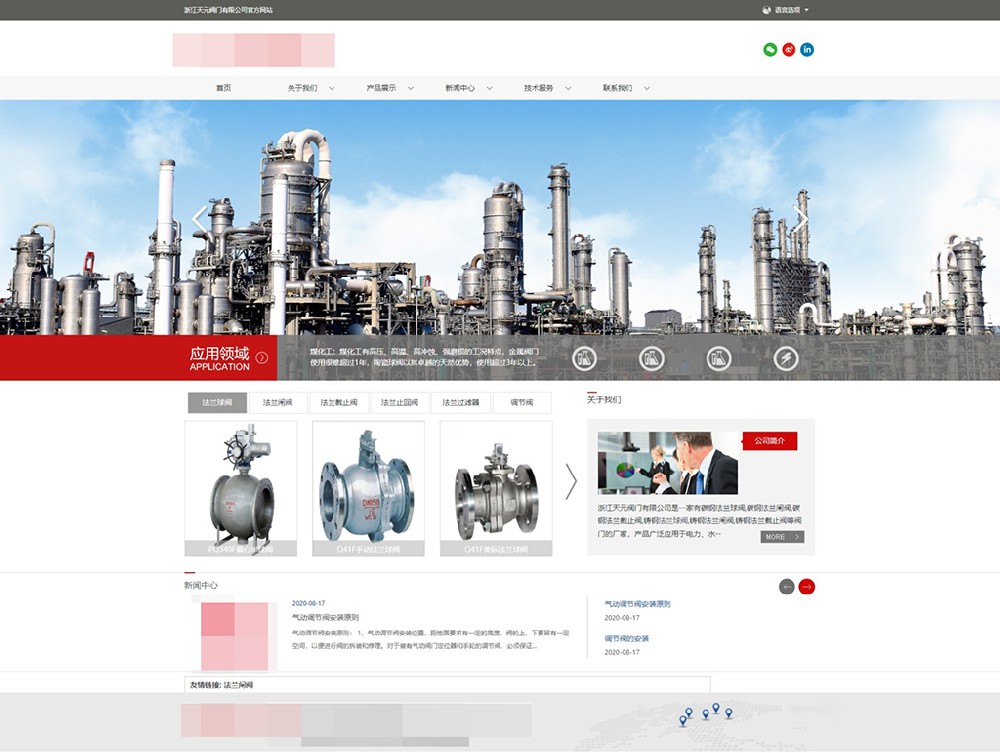Click the lightning bolt application icon
The image size is (1000, 753).
786,358
